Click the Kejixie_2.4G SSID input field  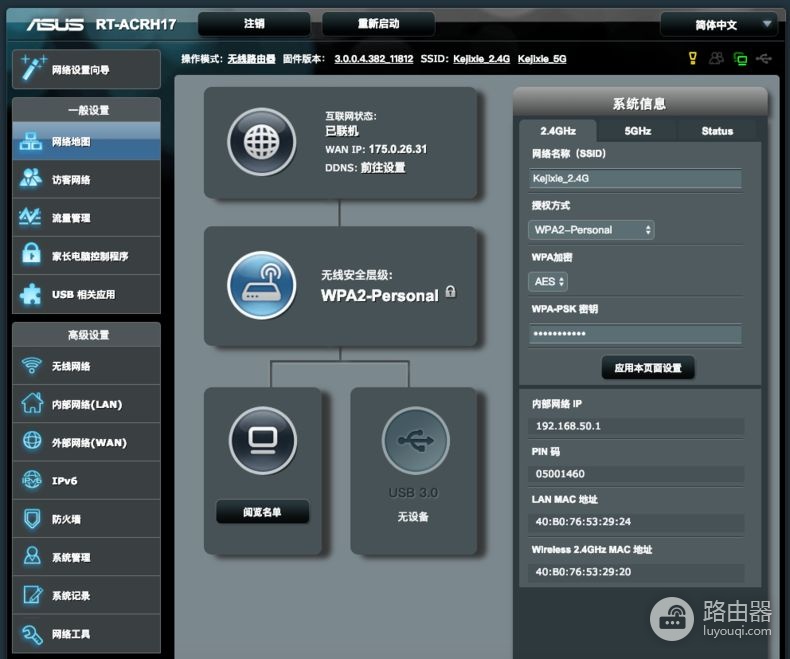(x=635, y=178)
